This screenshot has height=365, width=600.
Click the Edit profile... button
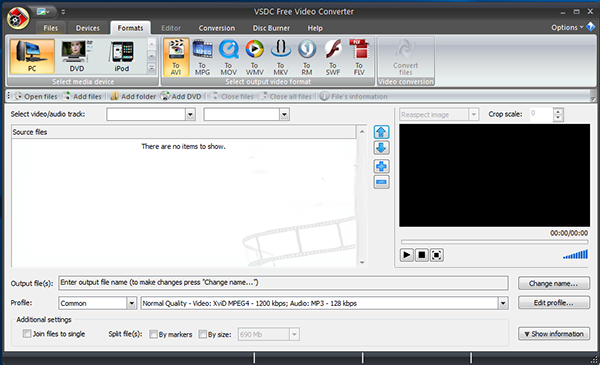coord(554,303)
